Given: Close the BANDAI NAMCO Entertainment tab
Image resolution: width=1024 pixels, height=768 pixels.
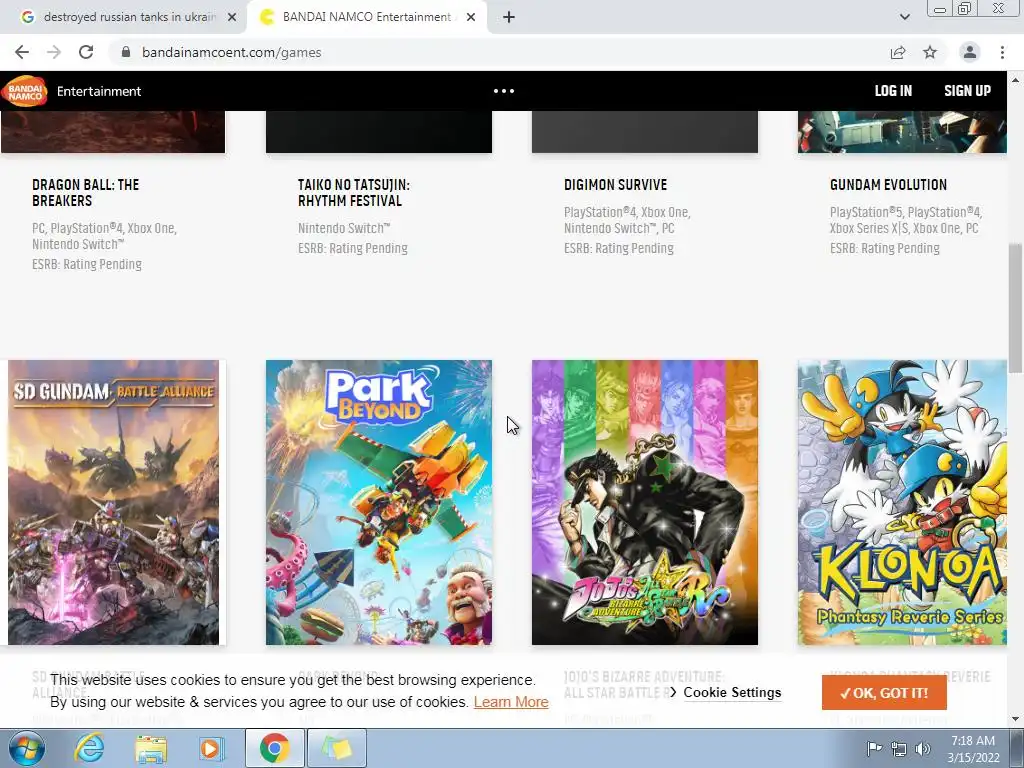Looking at the screenshot, I should (x=471, y=17).
